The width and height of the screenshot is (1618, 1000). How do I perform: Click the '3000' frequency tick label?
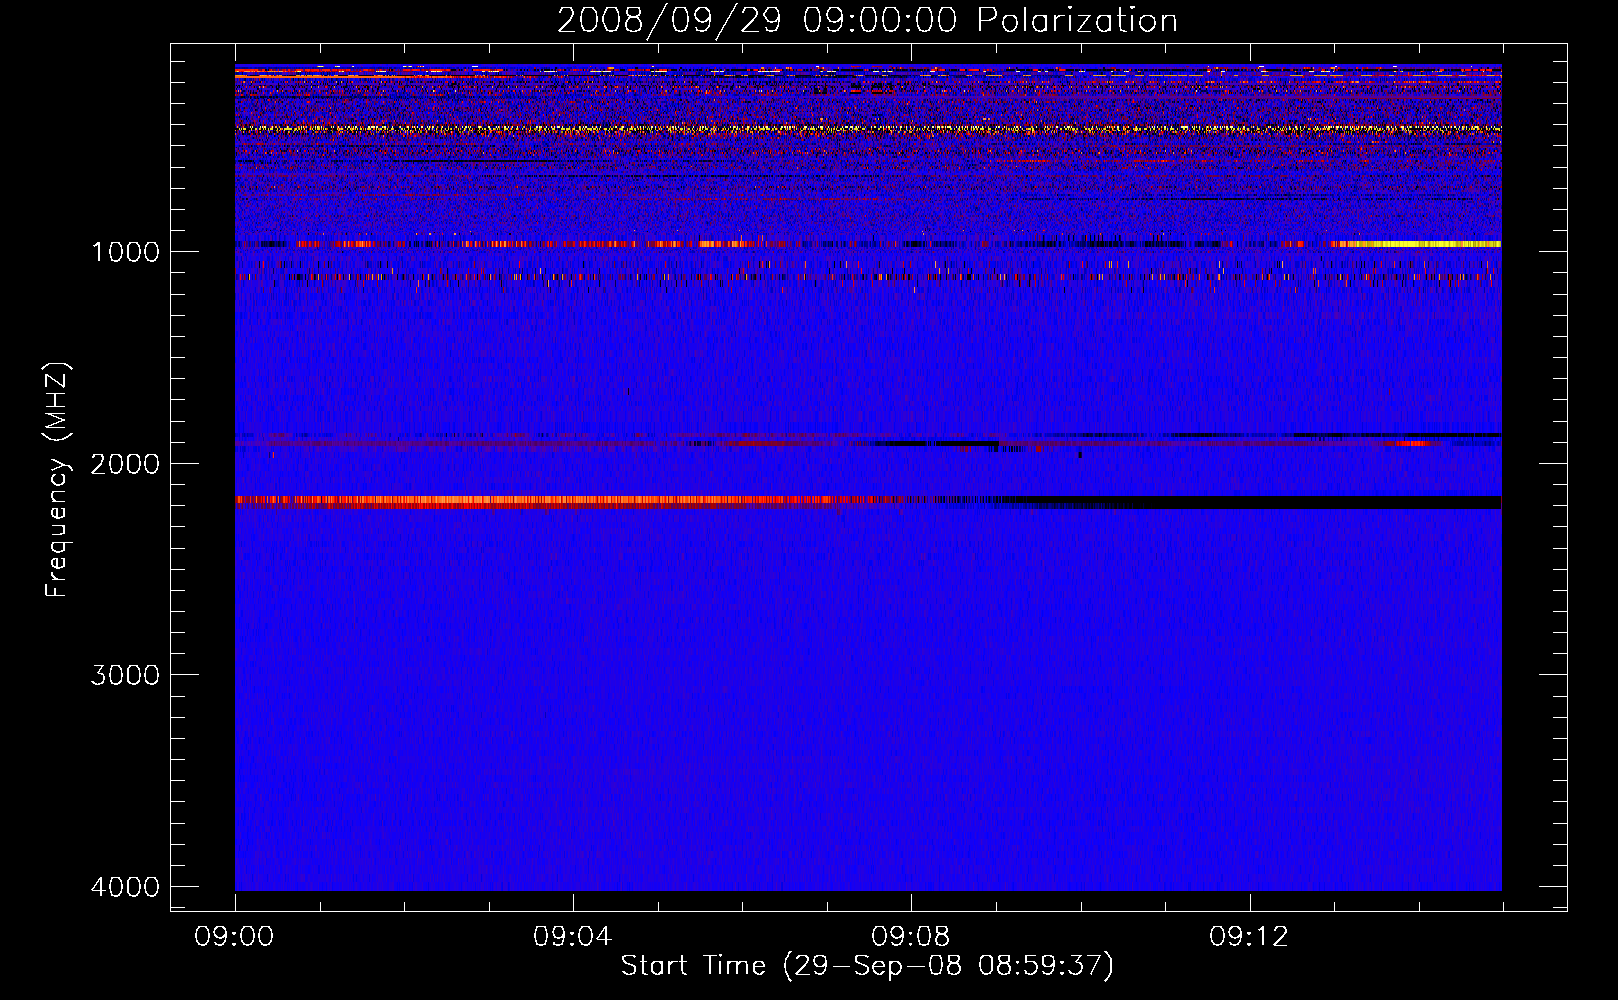[x=125, y=675]
